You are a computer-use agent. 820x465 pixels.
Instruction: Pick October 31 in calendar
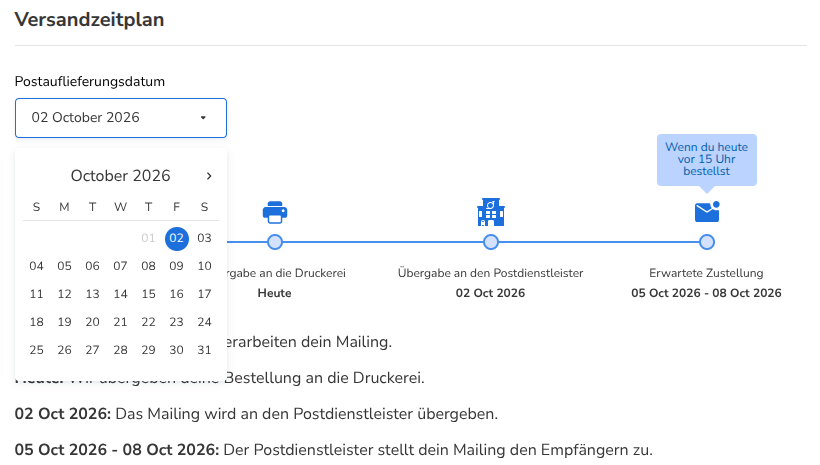click(x=204, y=350)
